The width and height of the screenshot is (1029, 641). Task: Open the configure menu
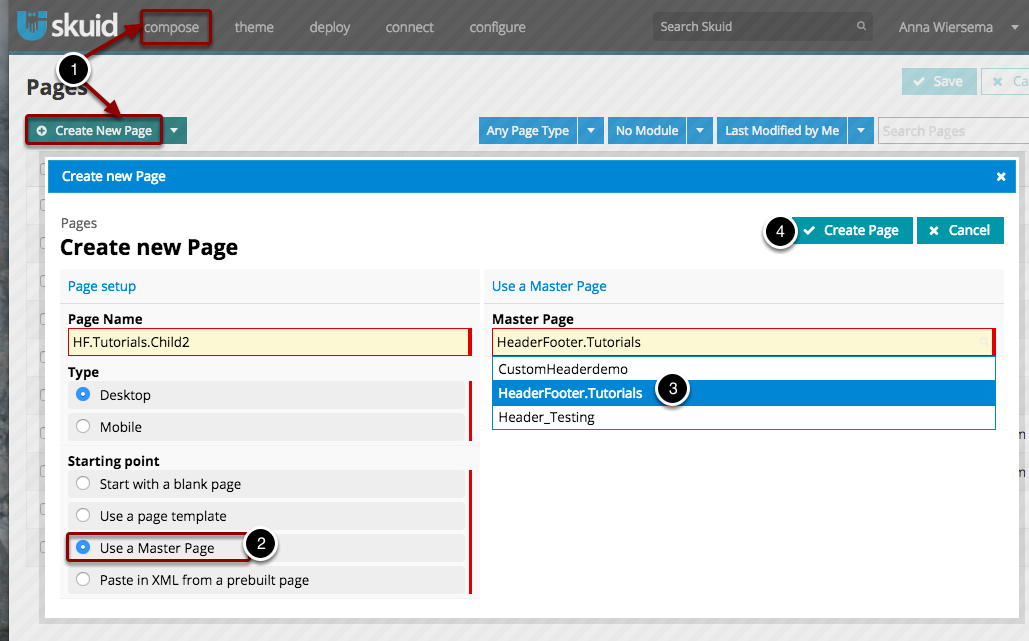coord(497,28)
